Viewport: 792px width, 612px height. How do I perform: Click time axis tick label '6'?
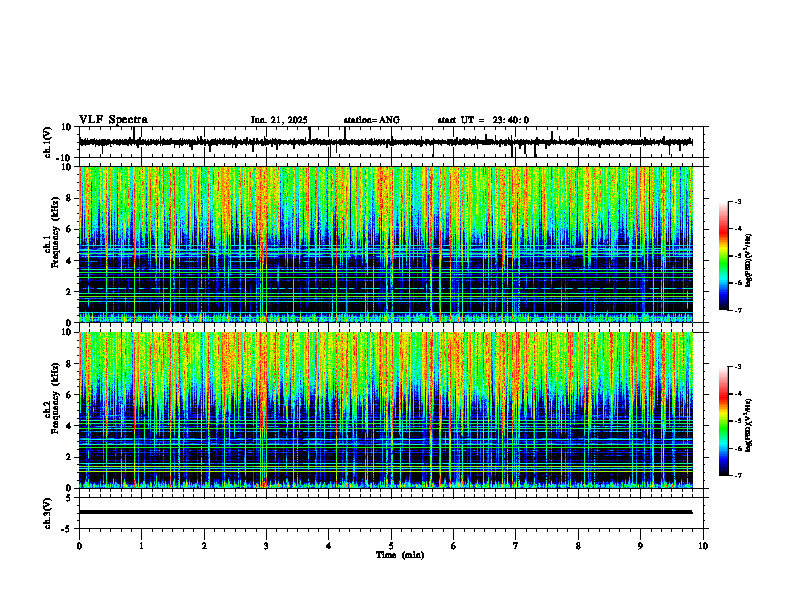454,546
